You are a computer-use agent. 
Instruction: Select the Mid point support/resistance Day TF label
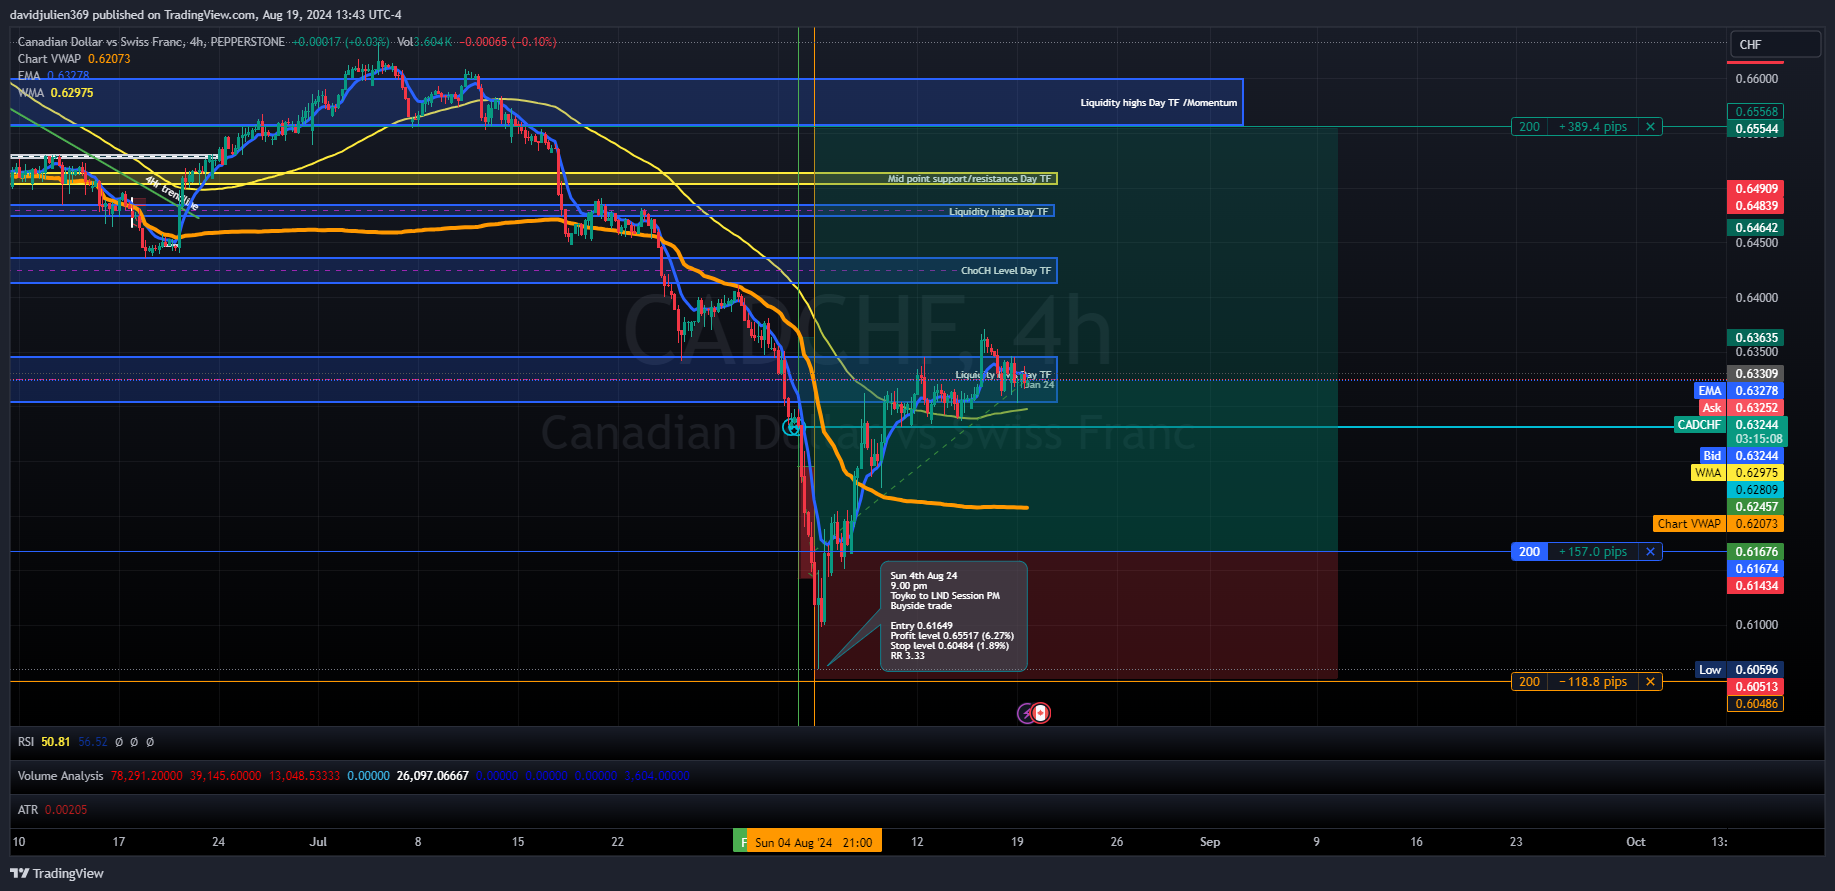click(x=970, y=179)
